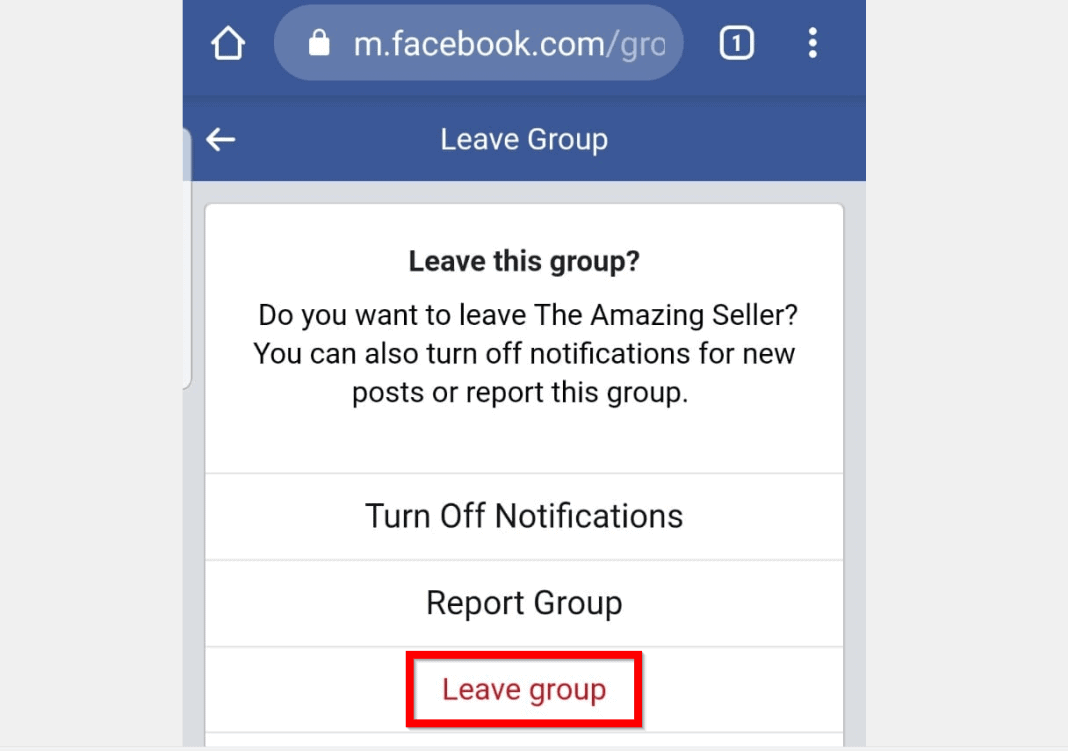1068x751 pixels.
Task: Click the faded '/gro' URL portion
Action: [636, 44]
